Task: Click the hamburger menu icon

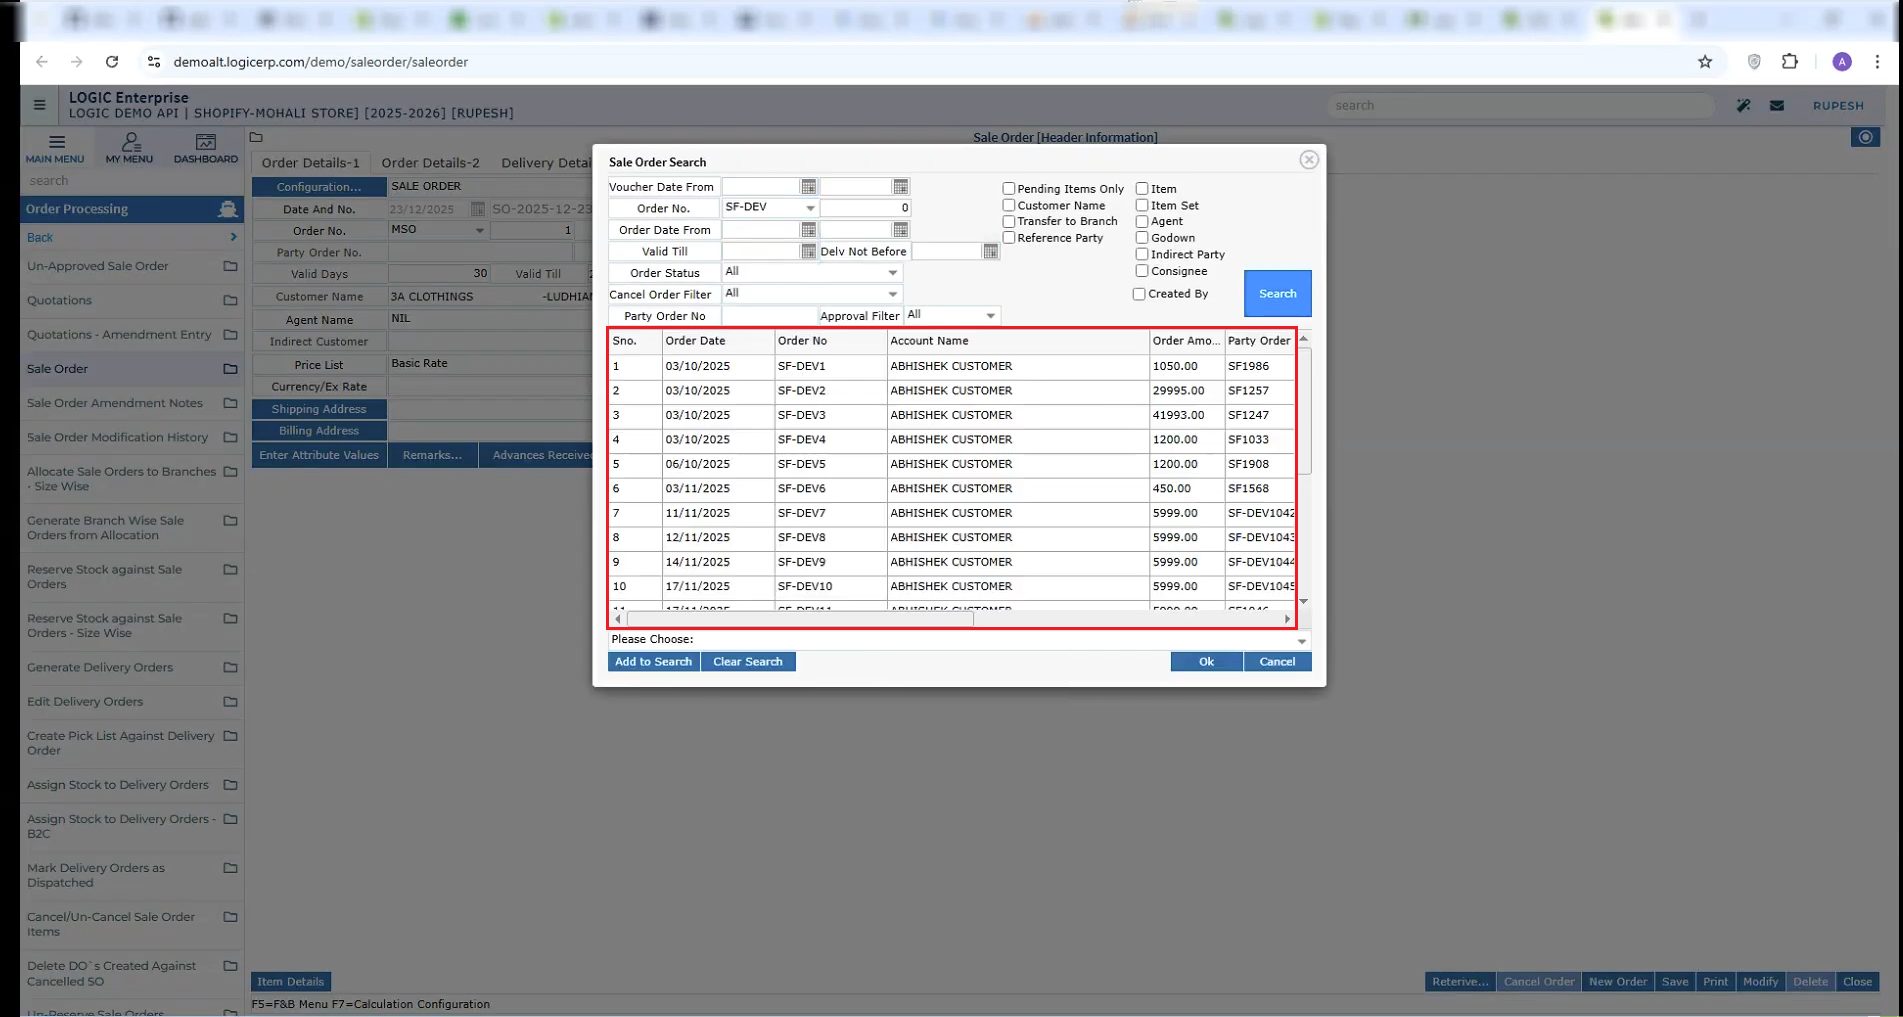Action: point(39,104)
